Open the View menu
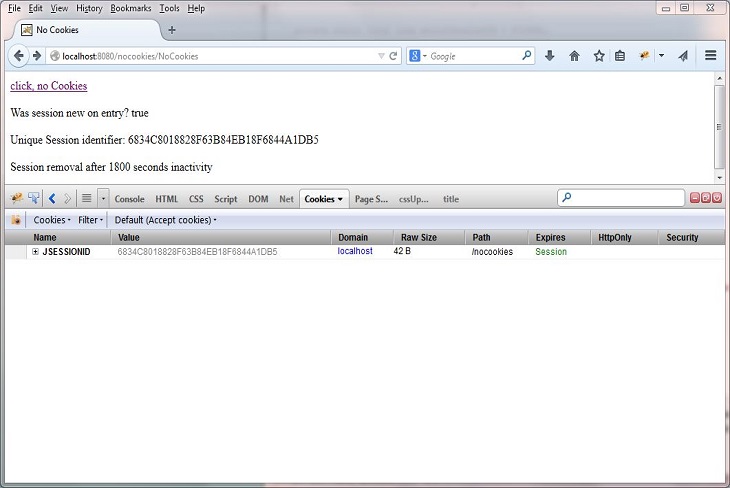 (x=59, y=8)
